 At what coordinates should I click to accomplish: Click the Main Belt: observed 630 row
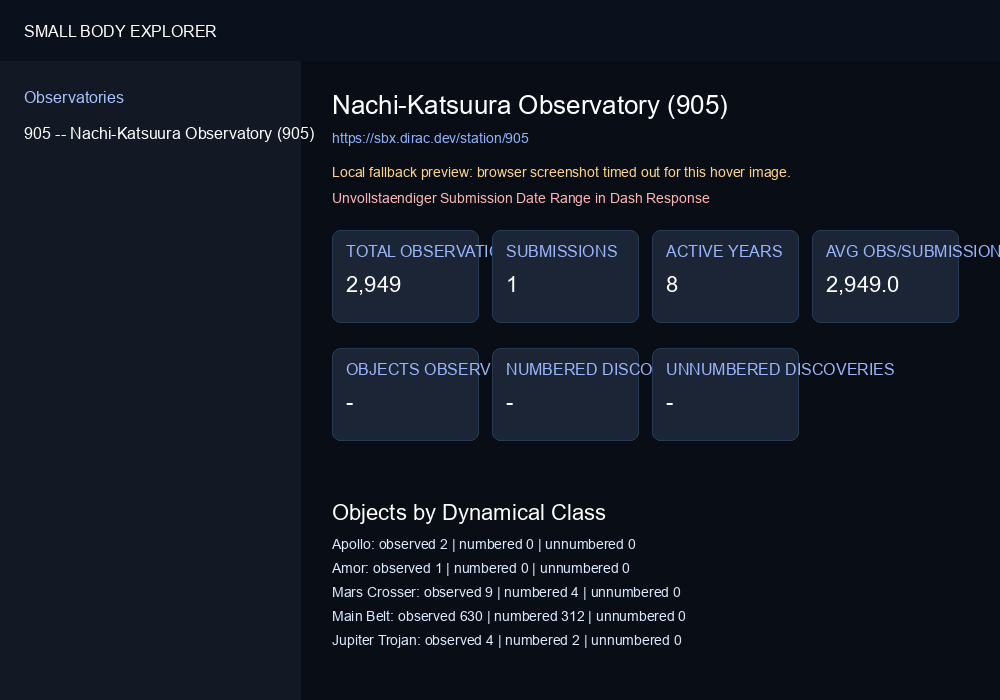508,616
